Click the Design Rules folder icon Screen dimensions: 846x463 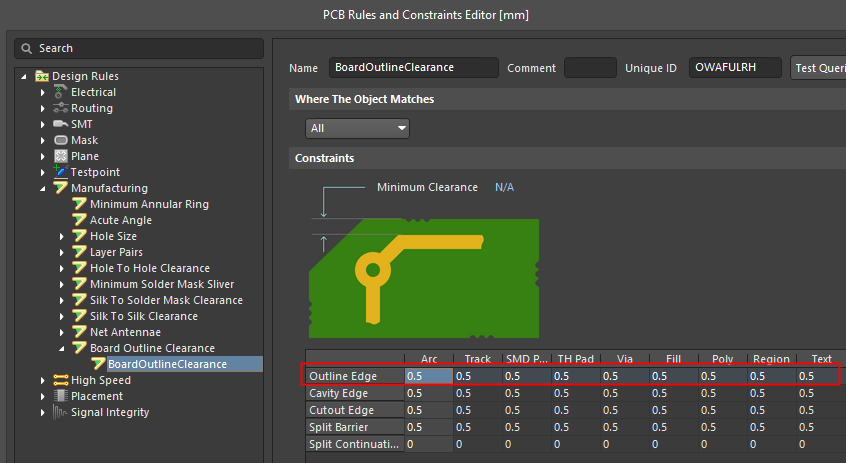(x=42, y=76)
